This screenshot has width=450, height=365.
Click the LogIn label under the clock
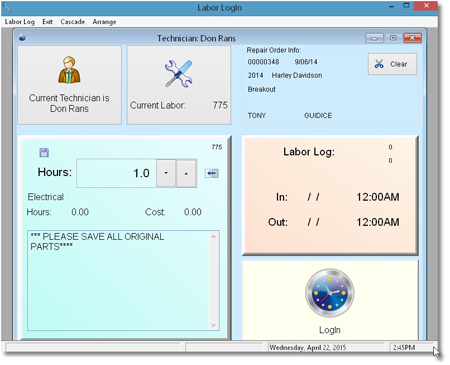click(330, 330)
